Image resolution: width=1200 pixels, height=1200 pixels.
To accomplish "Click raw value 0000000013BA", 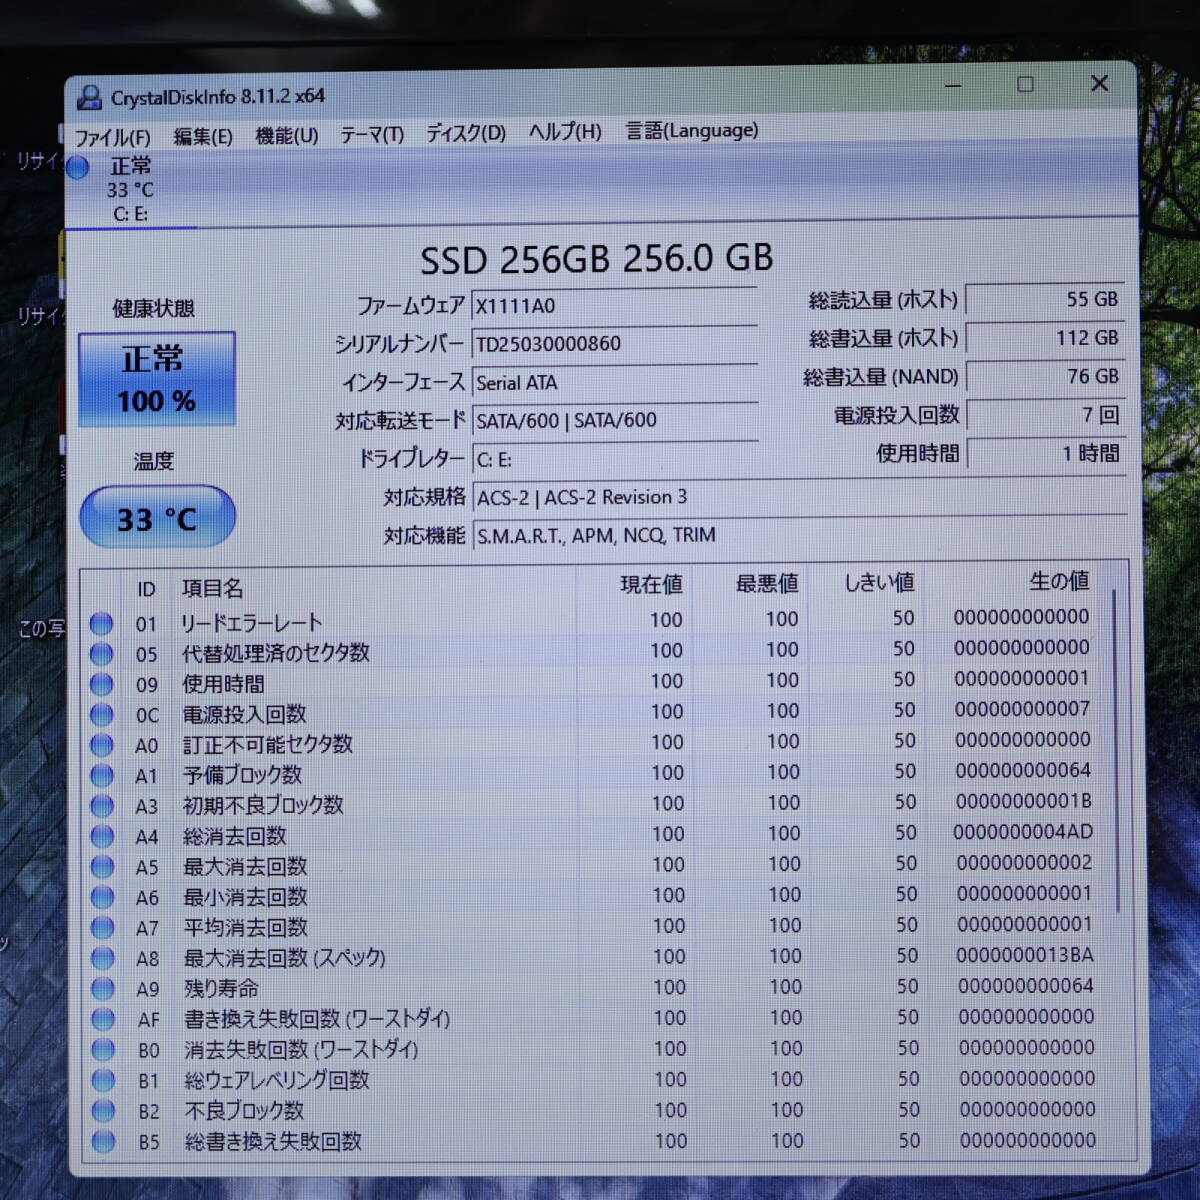I will point(1025,955).
